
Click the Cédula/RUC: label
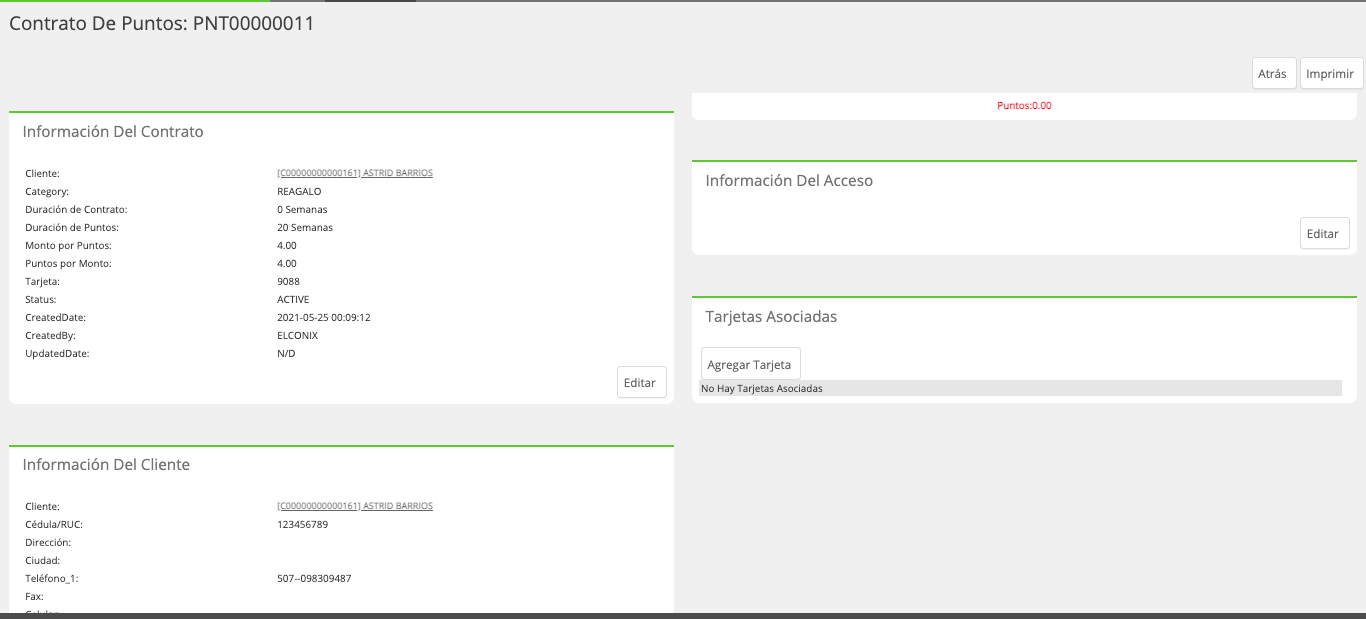[x=54, y=524]
